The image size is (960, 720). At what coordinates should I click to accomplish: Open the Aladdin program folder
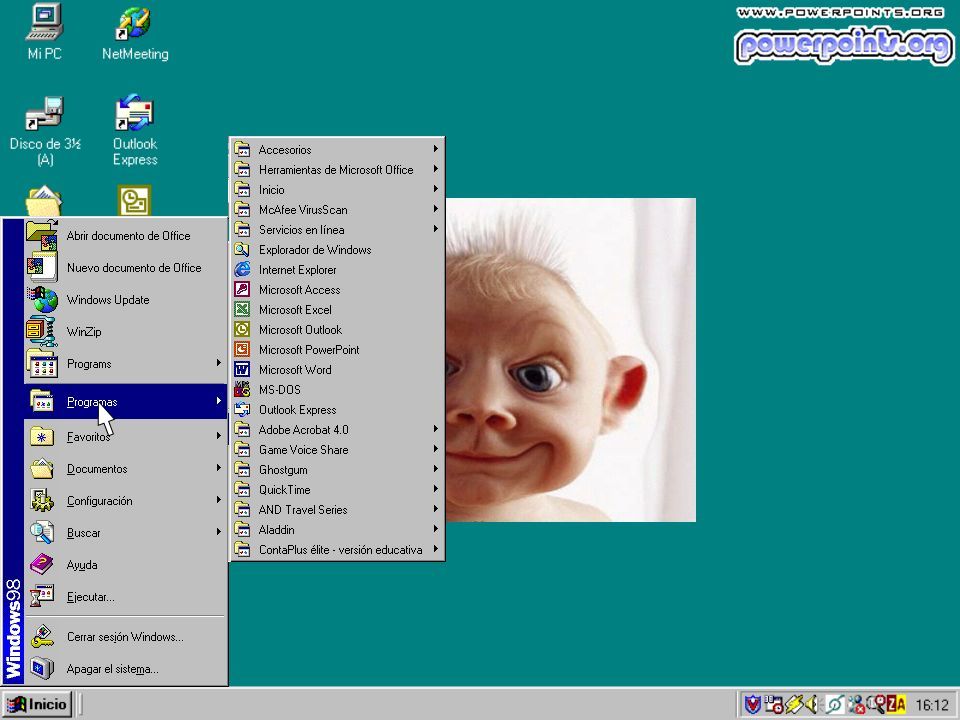[337, 530]
